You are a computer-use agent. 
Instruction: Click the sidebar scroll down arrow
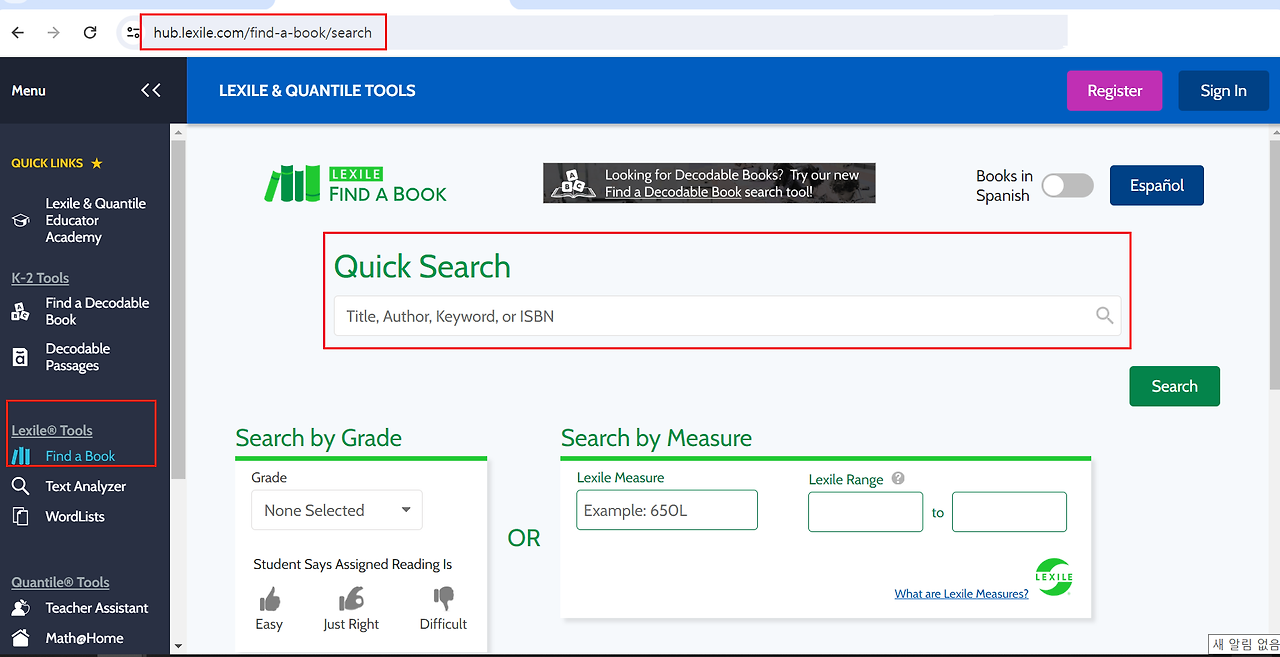[x=178, y=647]
